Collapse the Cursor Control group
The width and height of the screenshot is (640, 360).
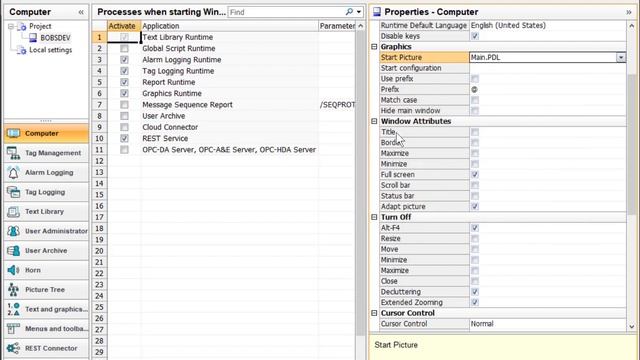click(374, 313)
